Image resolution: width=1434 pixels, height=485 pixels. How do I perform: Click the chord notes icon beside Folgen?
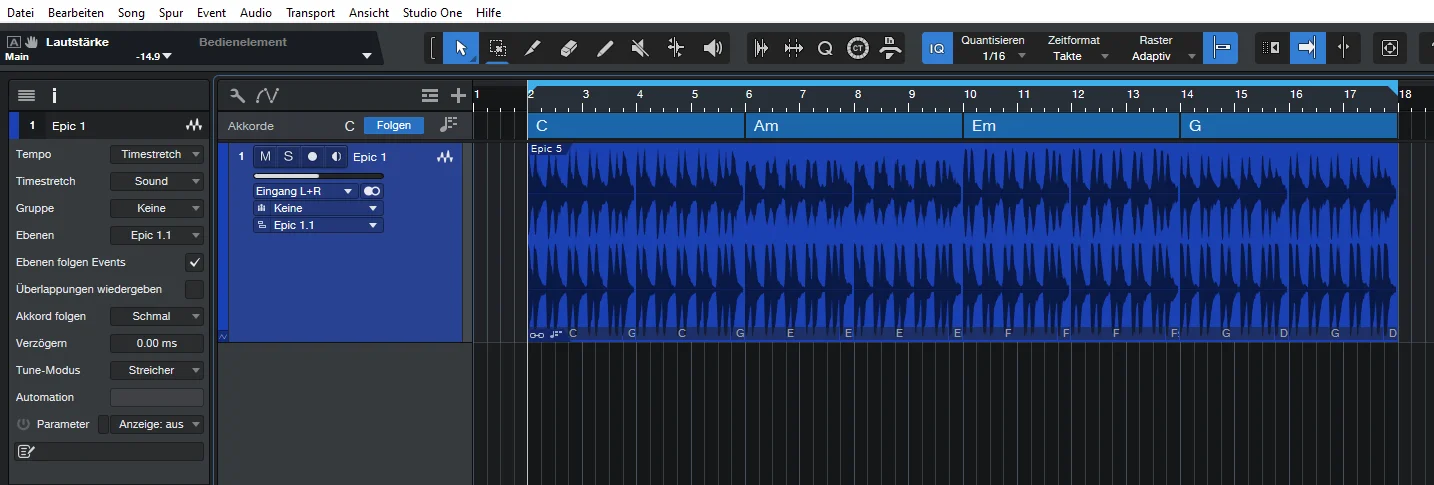coord(448,125)
